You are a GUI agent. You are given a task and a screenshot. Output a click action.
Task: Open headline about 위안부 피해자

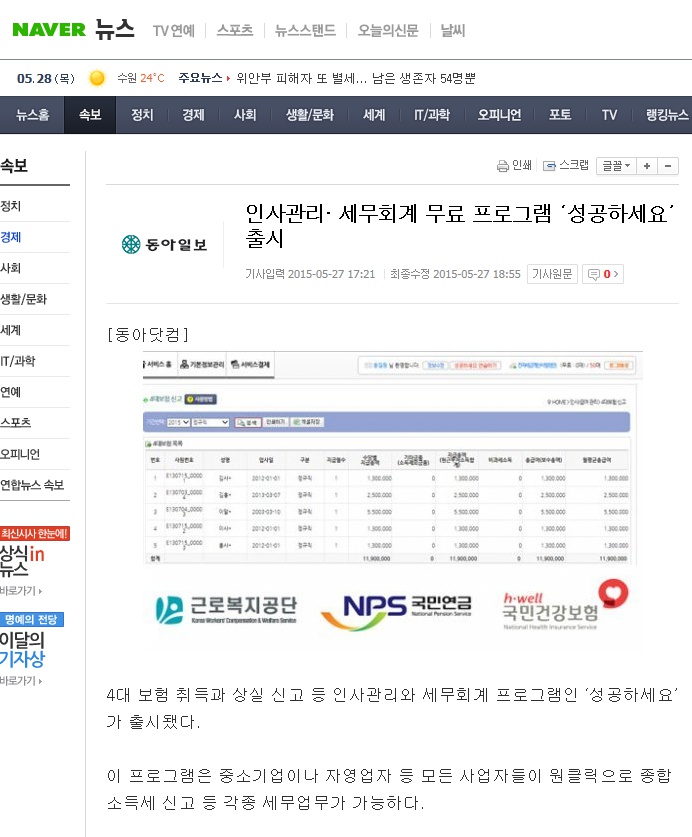coord(356,78)
